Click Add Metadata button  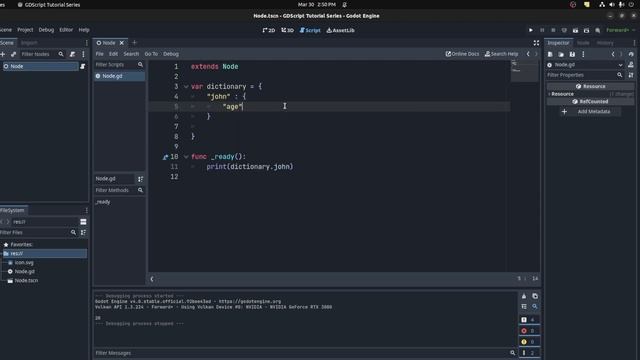tap(590, 111)
